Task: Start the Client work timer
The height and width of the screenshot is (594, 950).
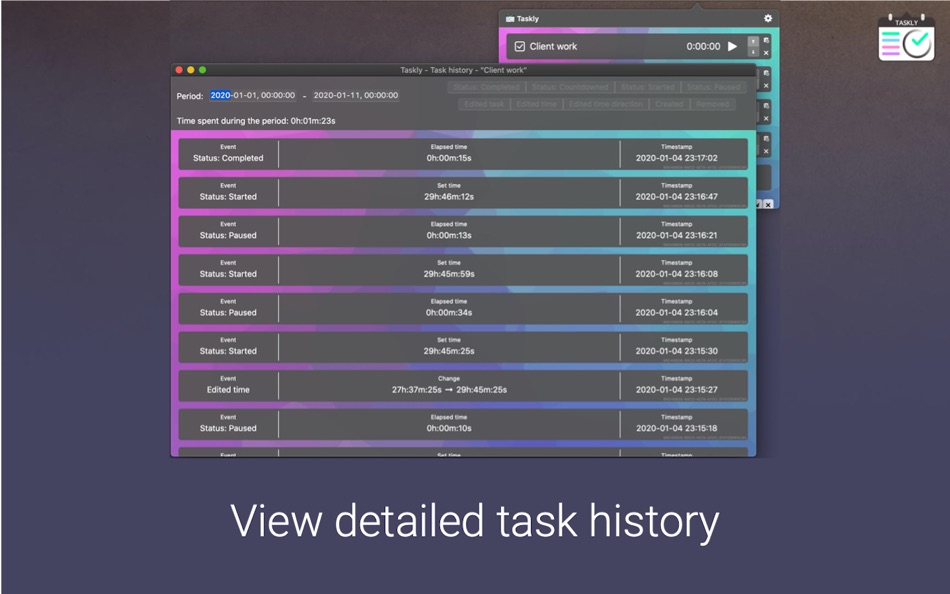Action: pyautogui.click(x=732, y=46)
